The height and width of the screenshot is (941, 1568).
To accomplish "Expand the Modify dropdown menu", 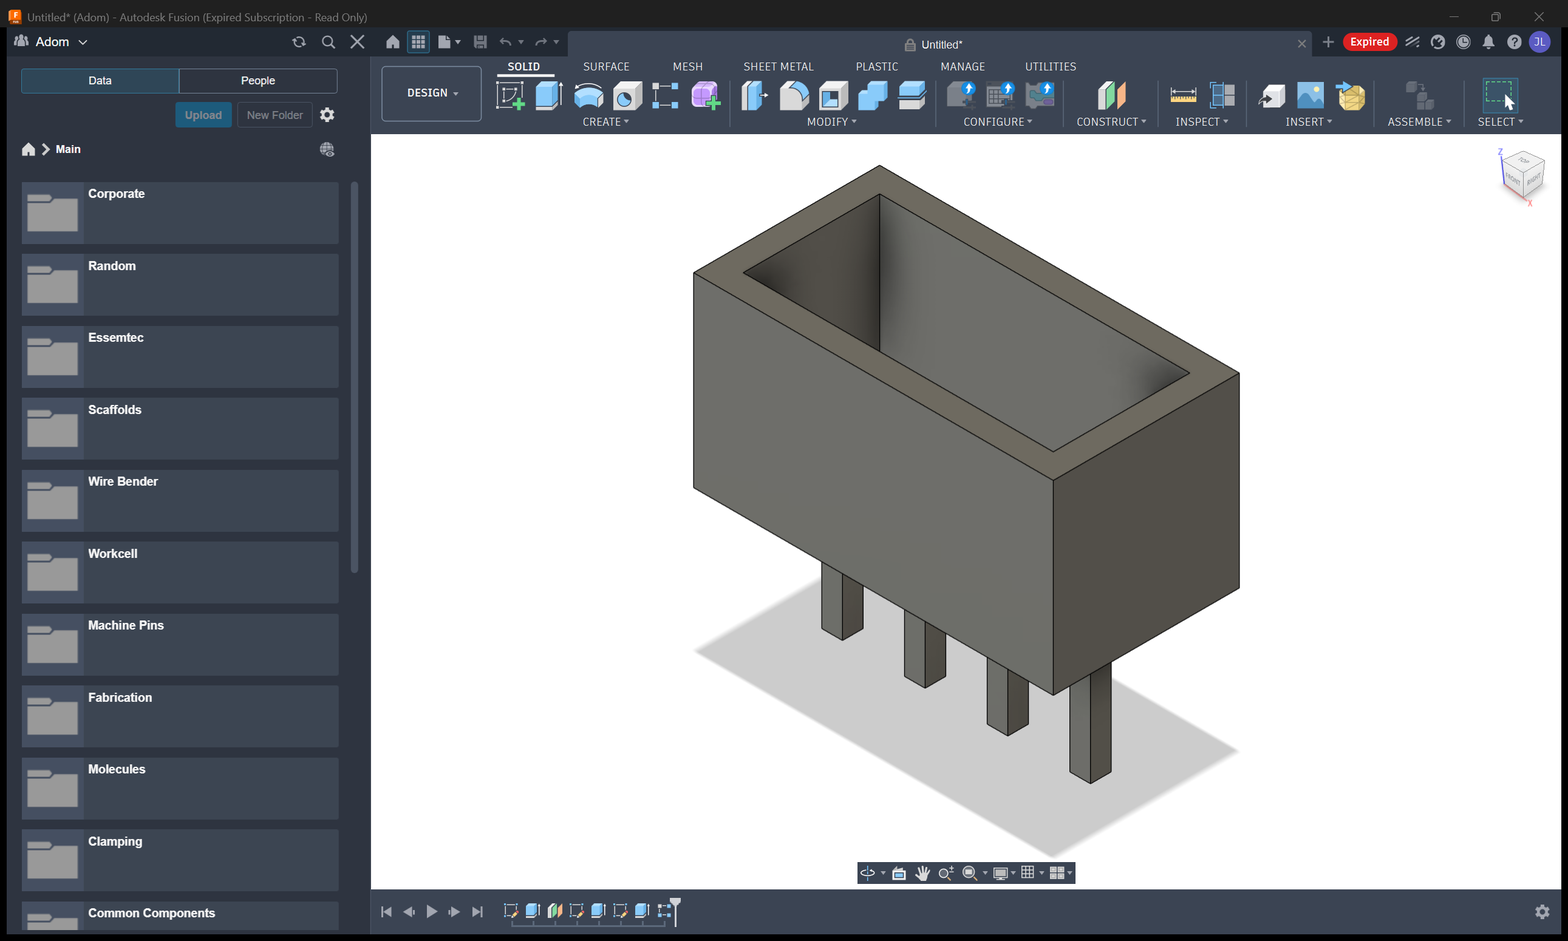I will click(832, 122).
